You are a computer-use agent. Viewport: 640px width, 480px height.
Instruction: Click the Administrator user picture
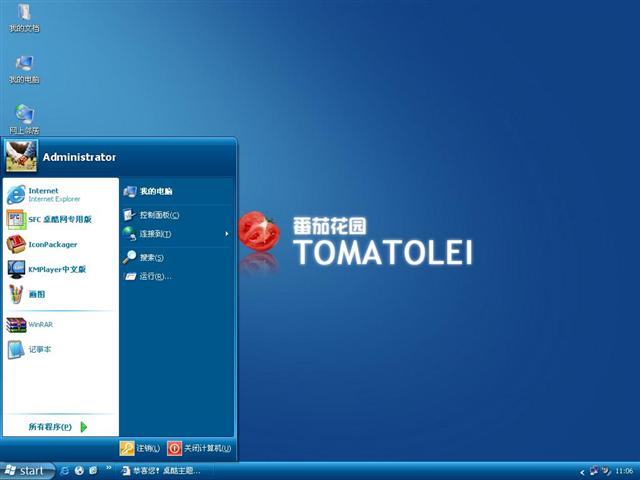click(x=21, y=157)
